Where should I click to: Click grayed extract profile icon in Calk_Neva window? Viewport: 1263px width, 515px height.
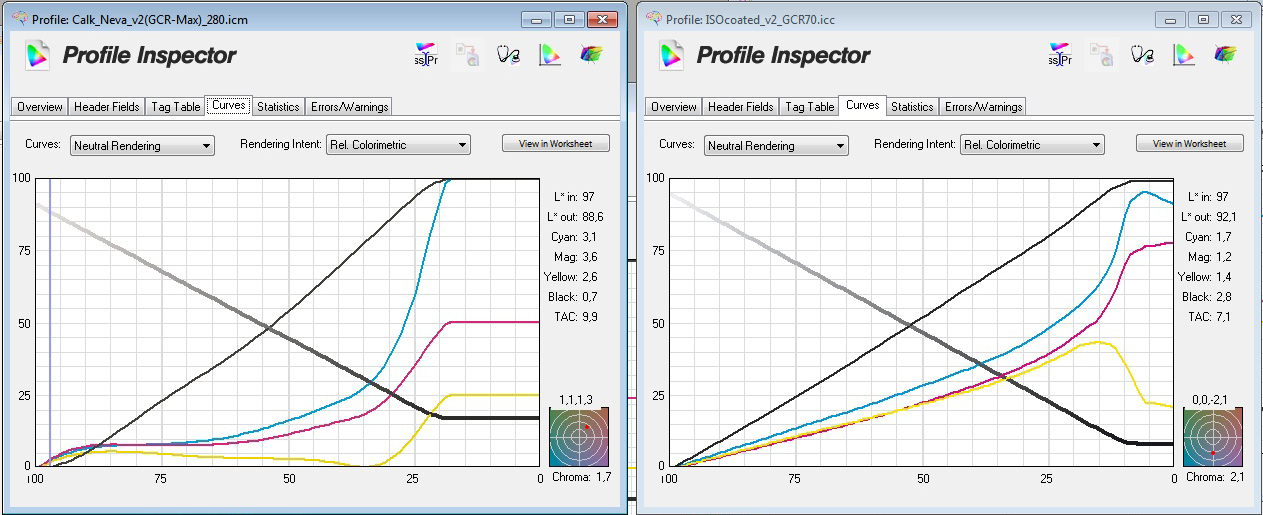point(467,55)
